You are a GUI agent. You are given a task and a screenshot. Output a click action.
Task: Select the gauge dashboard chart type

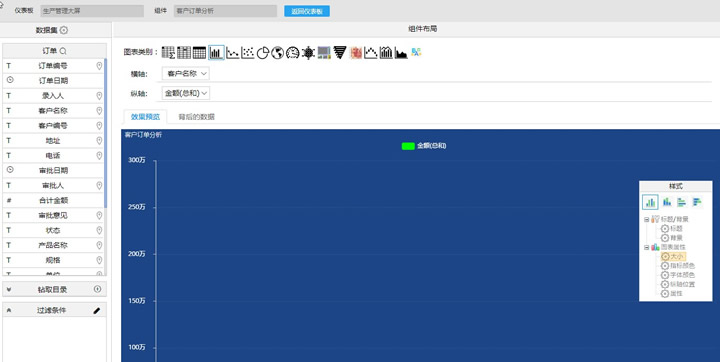pos(292,53)
